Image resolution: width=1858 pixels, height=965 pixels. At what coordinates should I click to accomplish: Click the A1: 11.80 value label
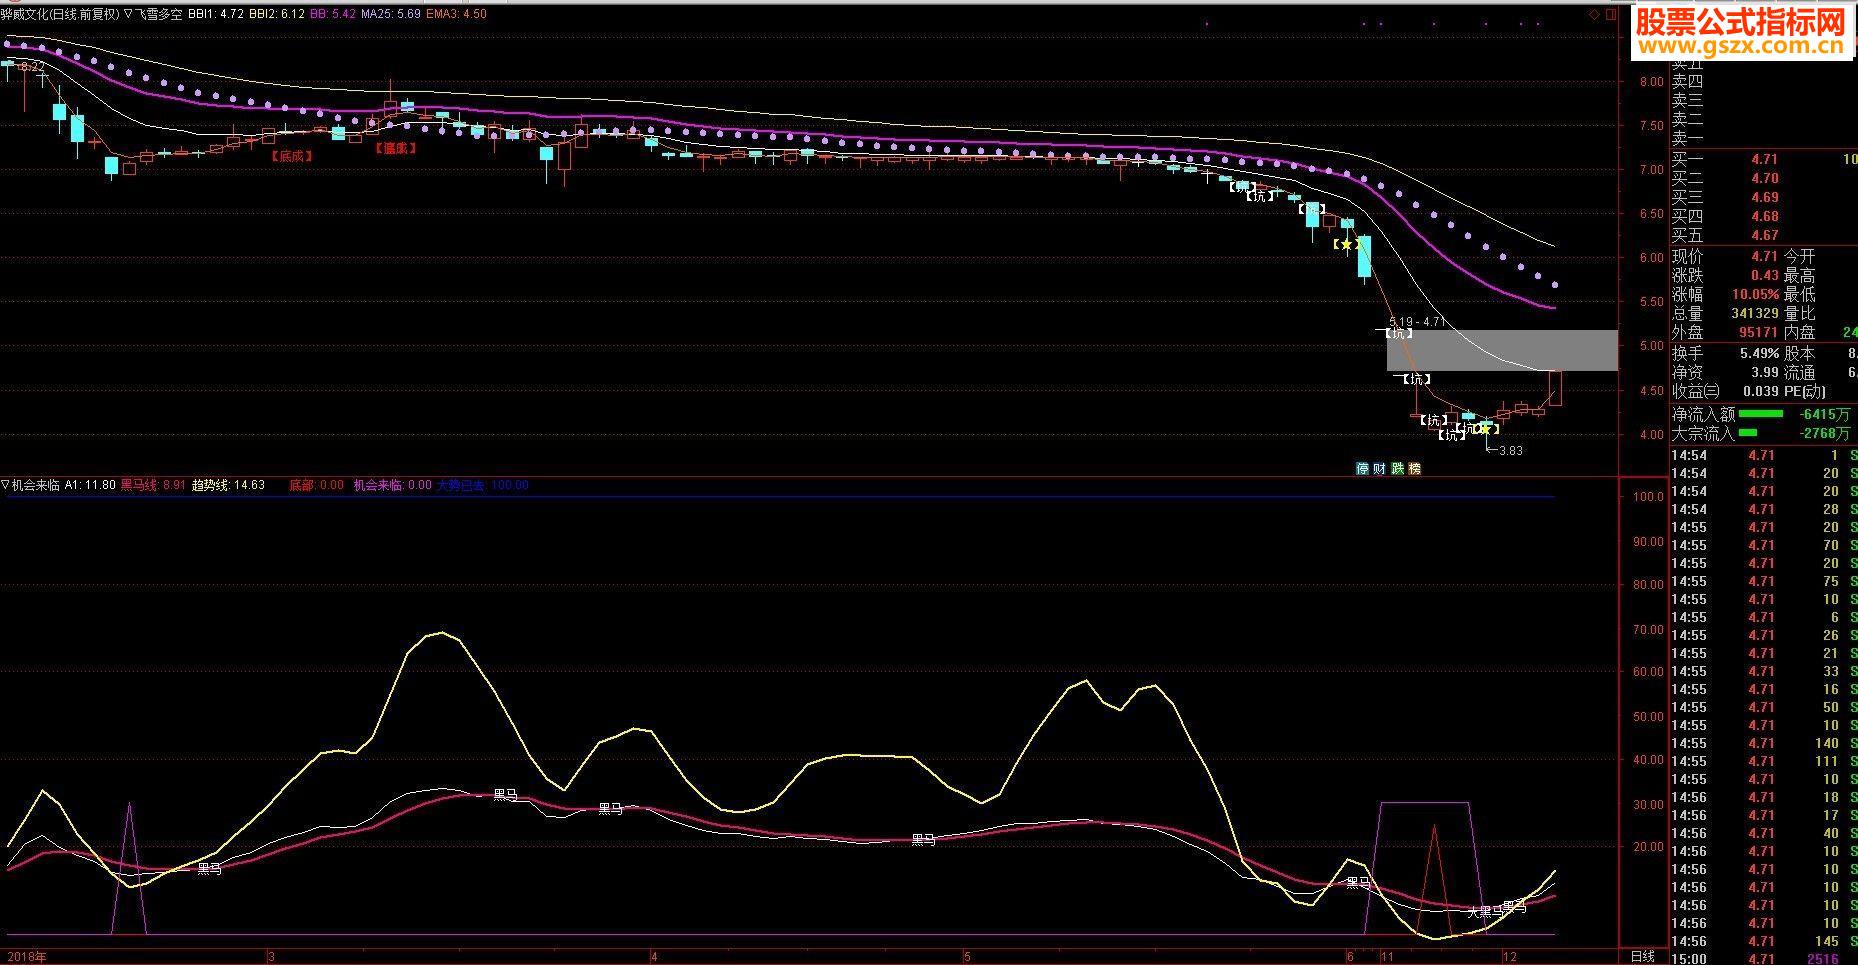[x=90, y=485]
